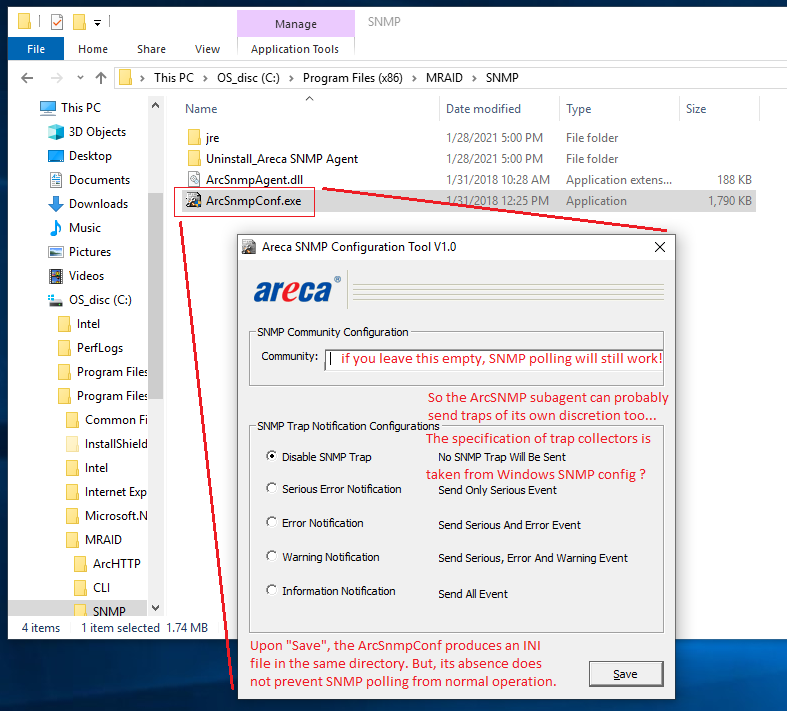Image resolution: width=787 pixels, height=711 pixels.
Task: Go up one folder level arrow
Action: [x=101, y=78]
